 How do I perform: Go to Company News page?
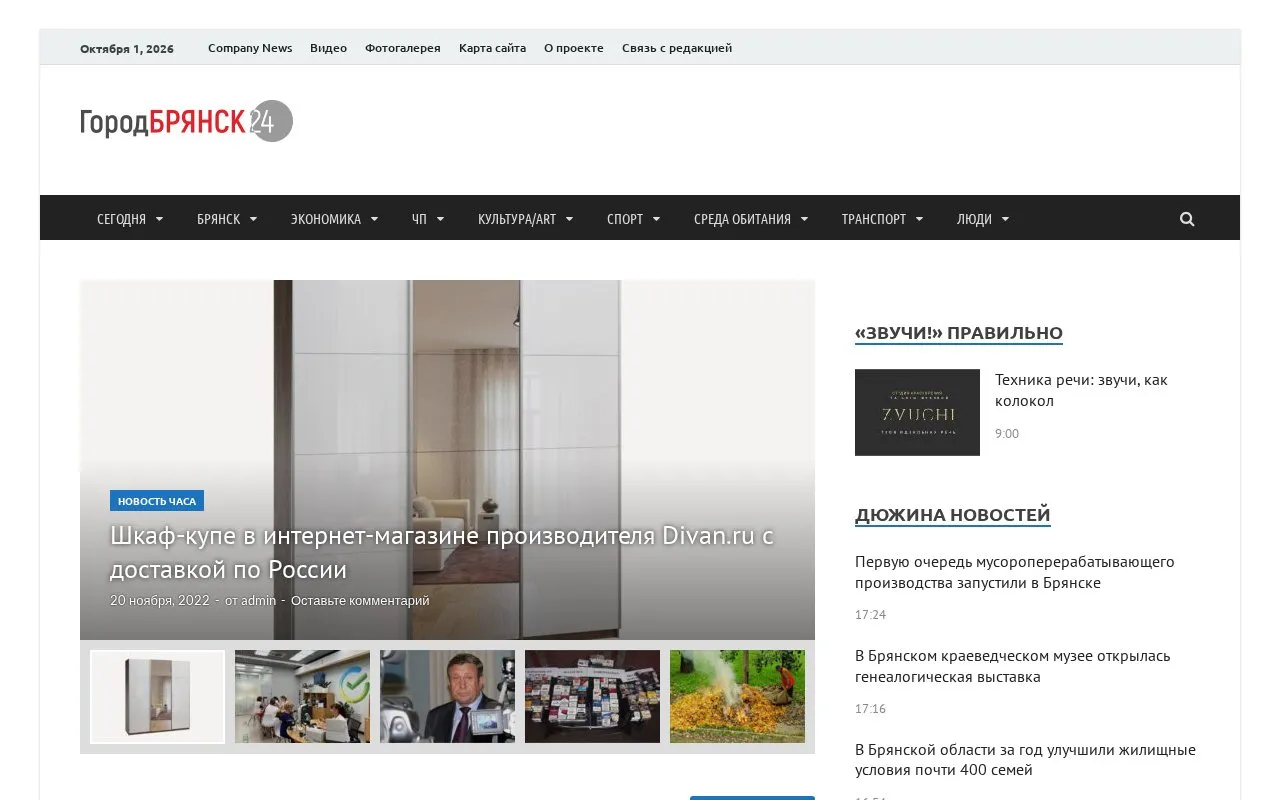[250, 48]
